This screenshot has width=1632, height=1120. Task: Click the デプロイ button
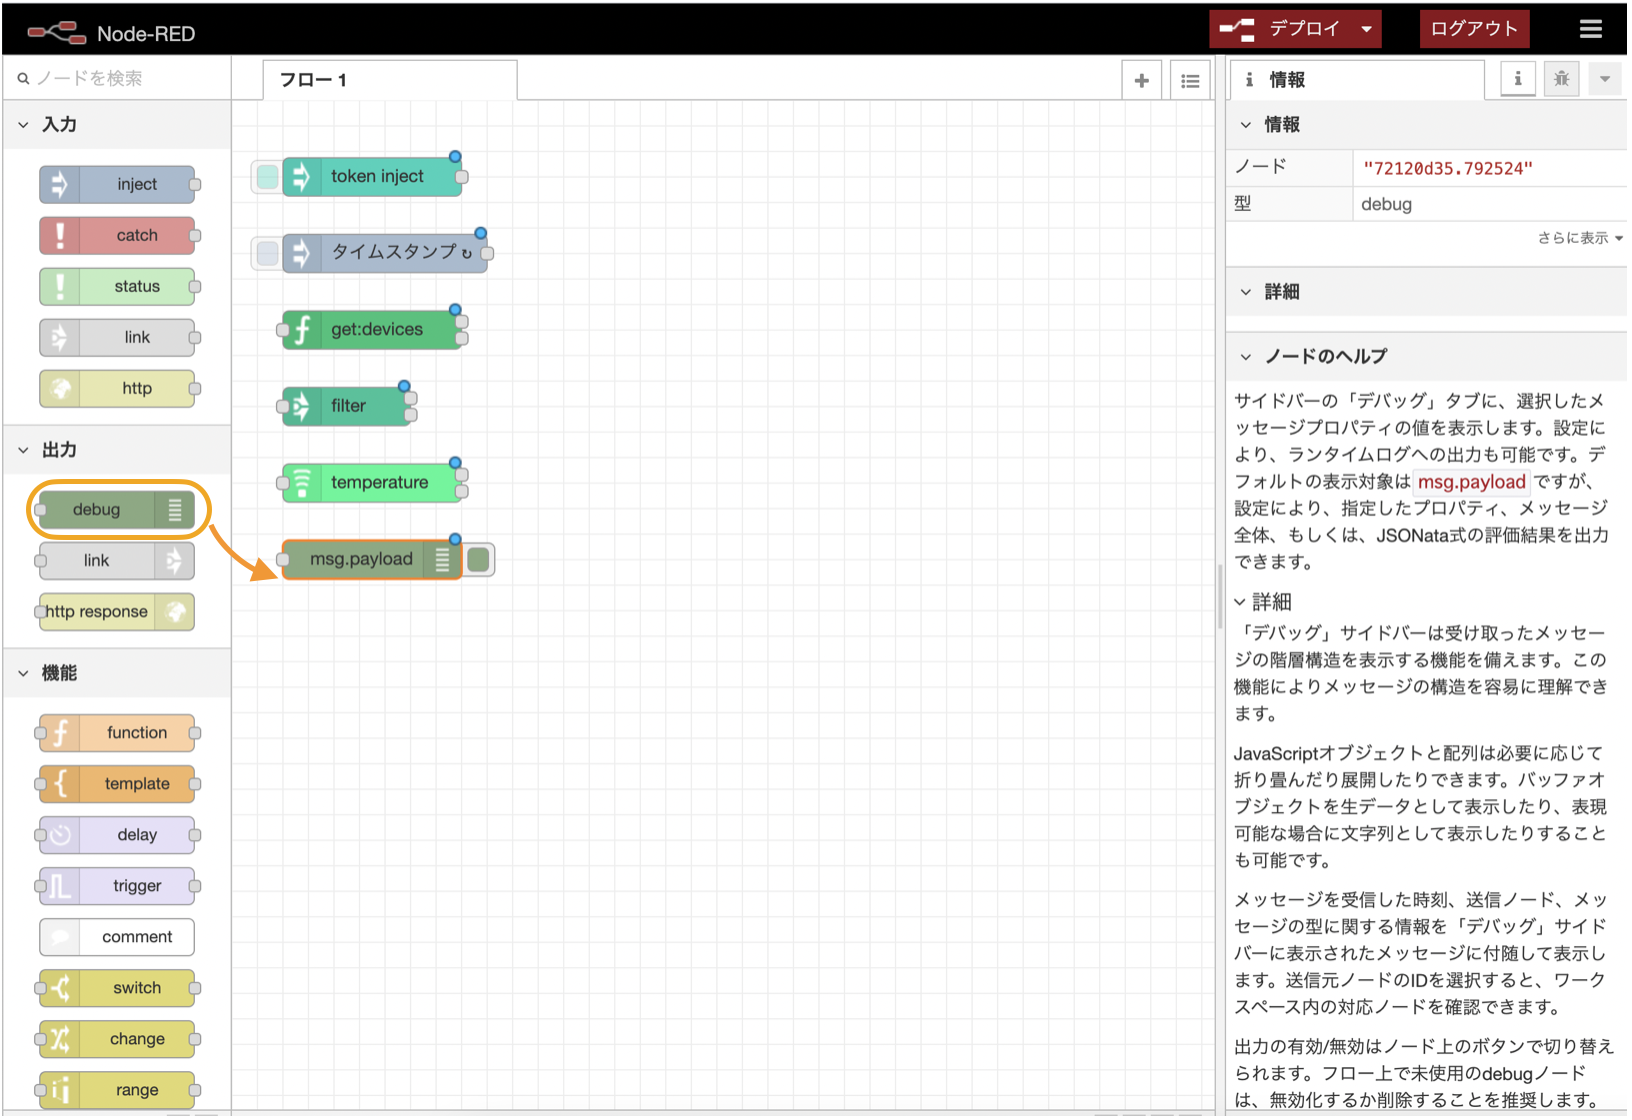click(1282, 29)
